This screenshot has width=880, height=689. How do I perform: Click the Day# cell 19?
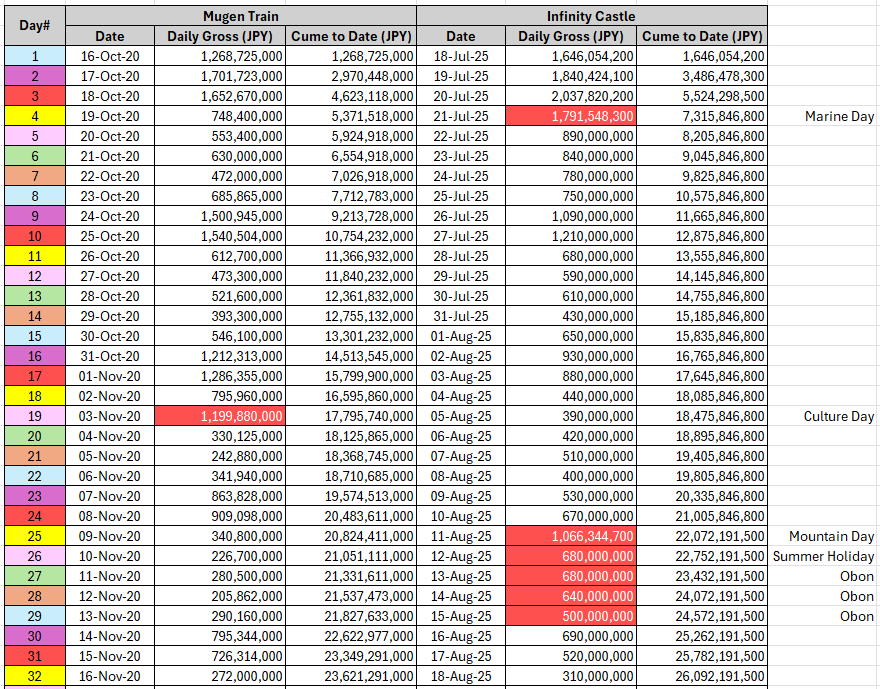35,416
